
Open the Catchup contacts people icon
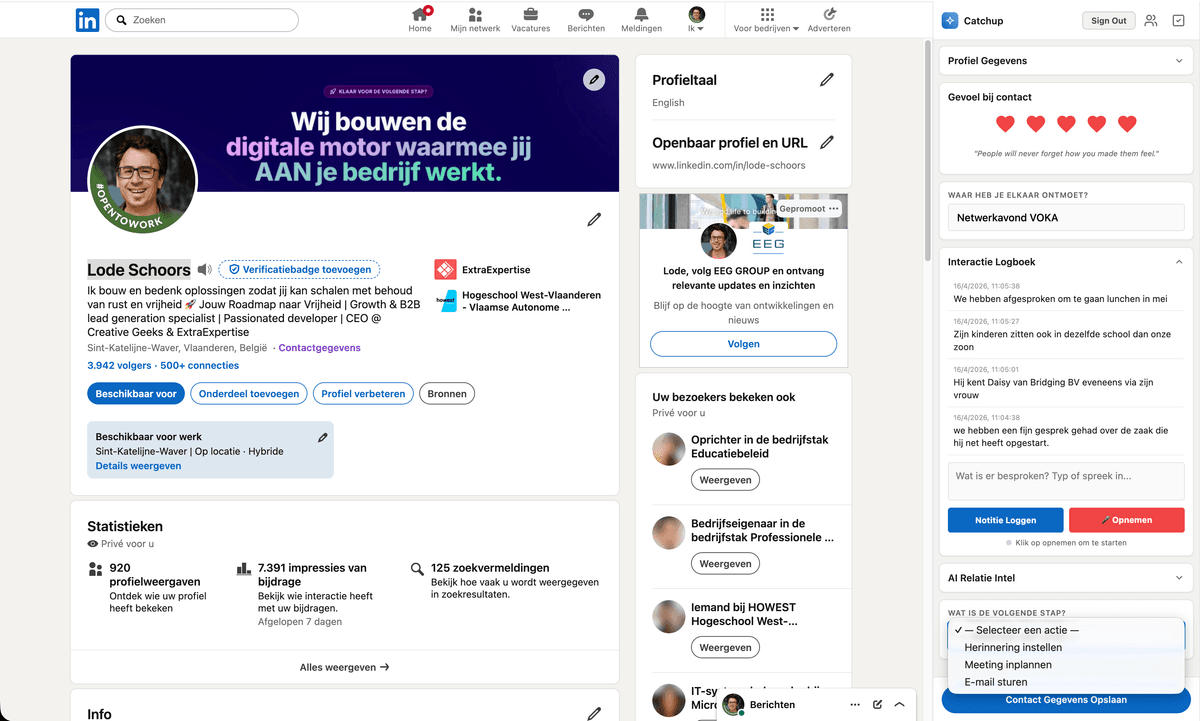coord(1151,20)
